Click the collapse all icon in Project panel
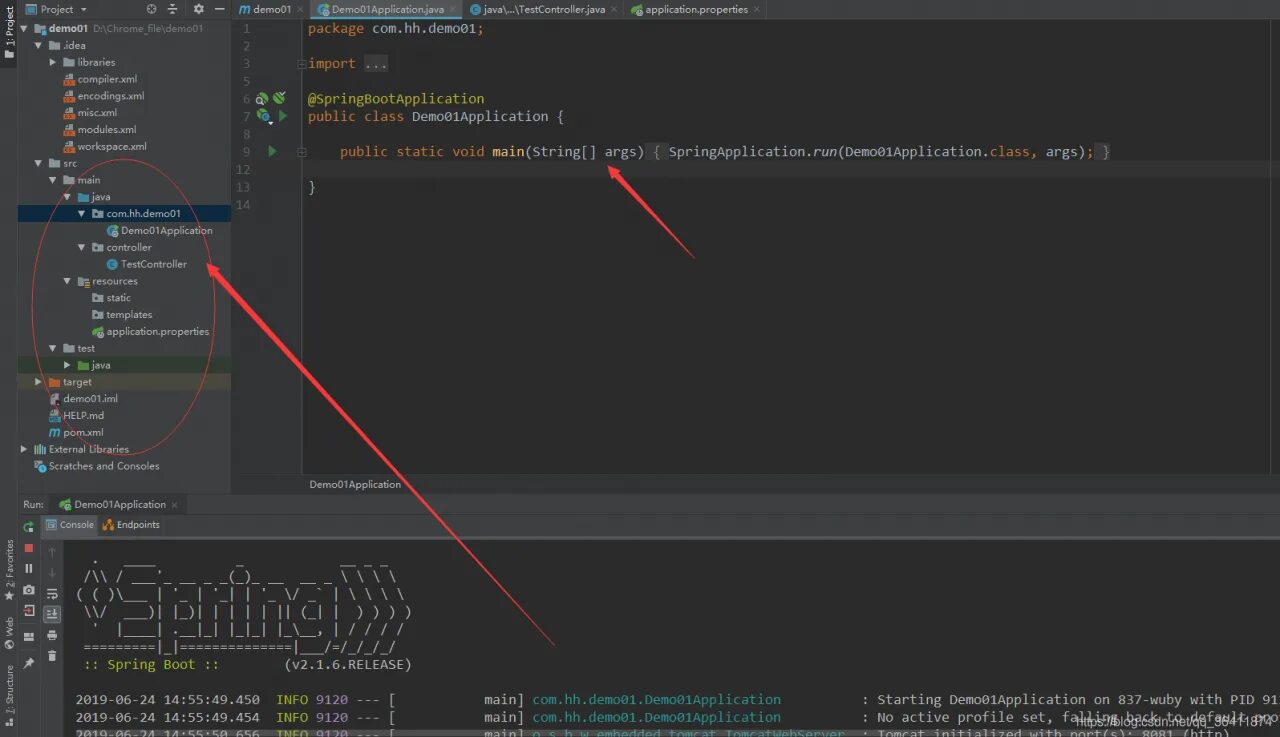 [x=174, y=9]
